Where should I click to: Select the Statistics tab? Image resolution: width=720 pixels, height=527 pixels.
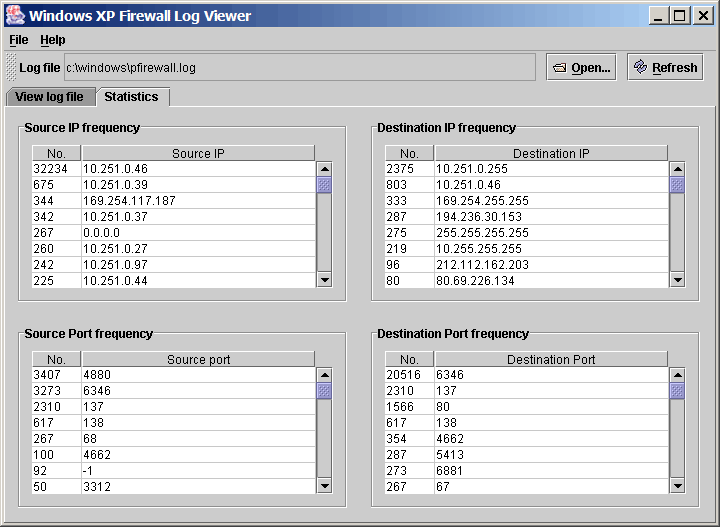[132, 97]
